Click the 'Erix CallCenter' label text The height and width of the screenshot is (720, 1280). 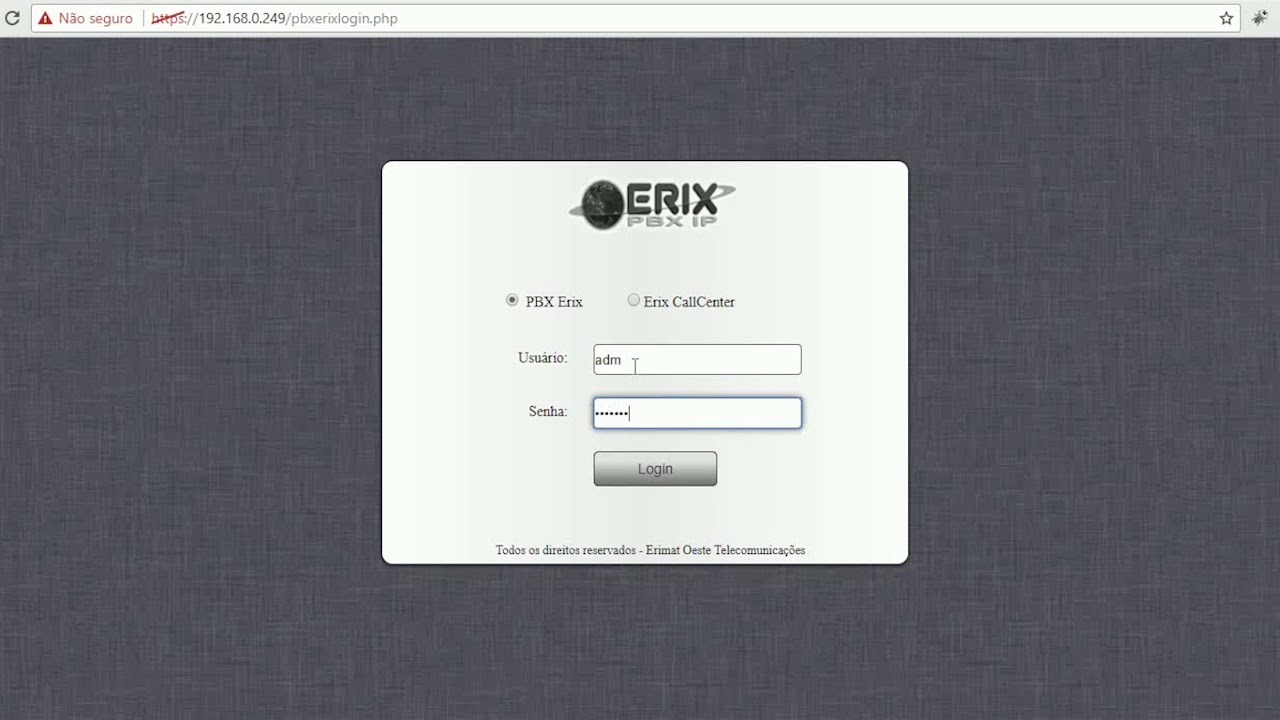(689, 302)
